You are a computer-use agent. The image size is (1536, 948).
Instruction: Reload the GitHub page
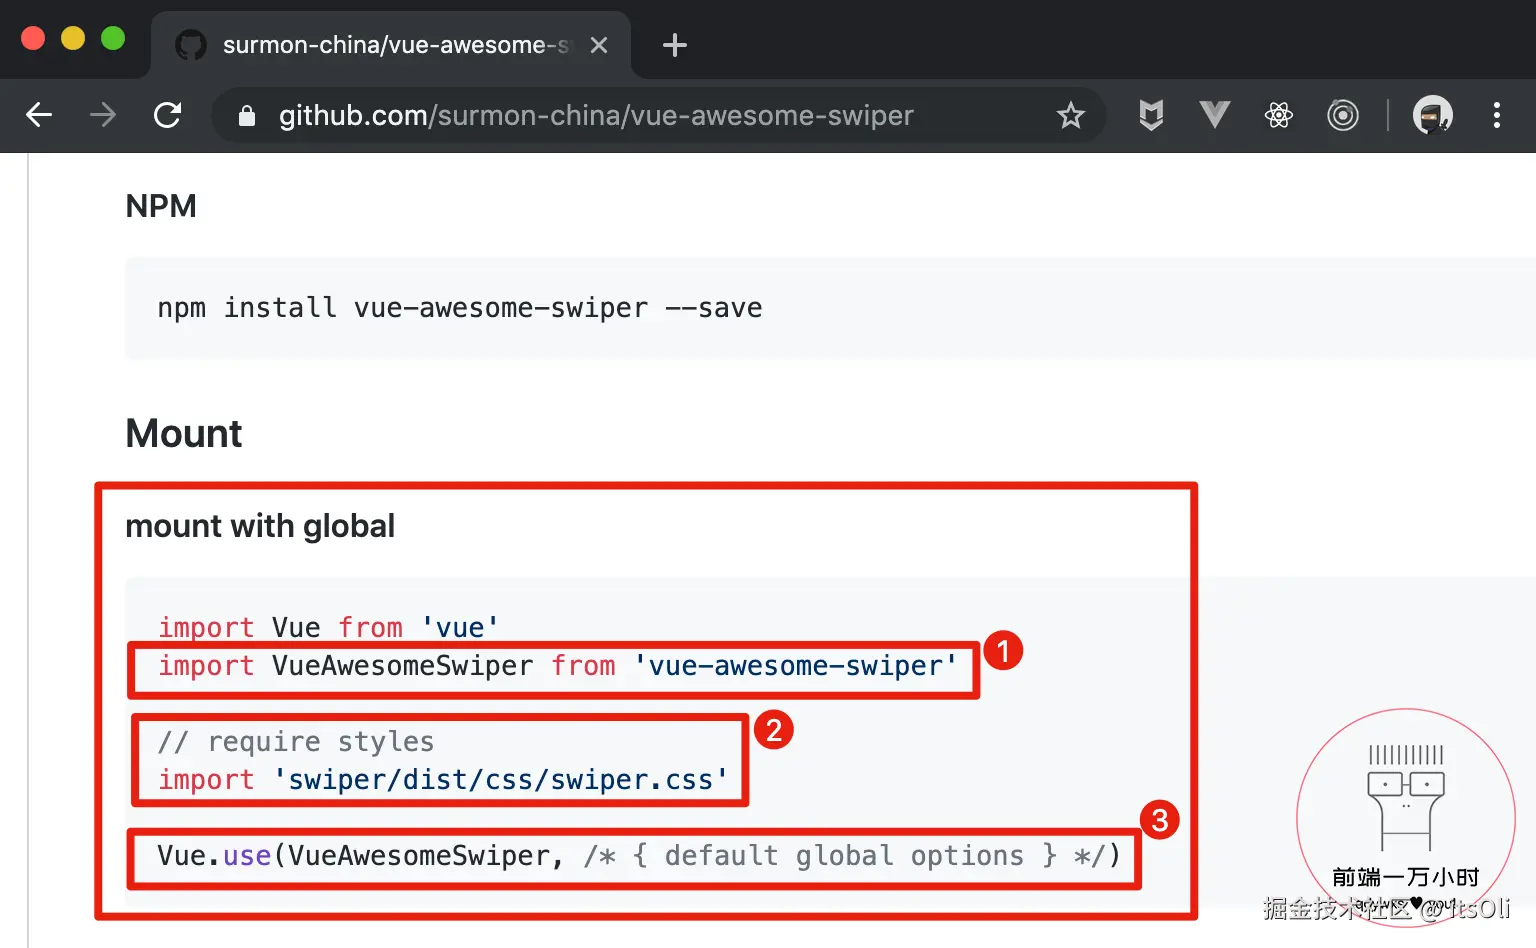167,115
